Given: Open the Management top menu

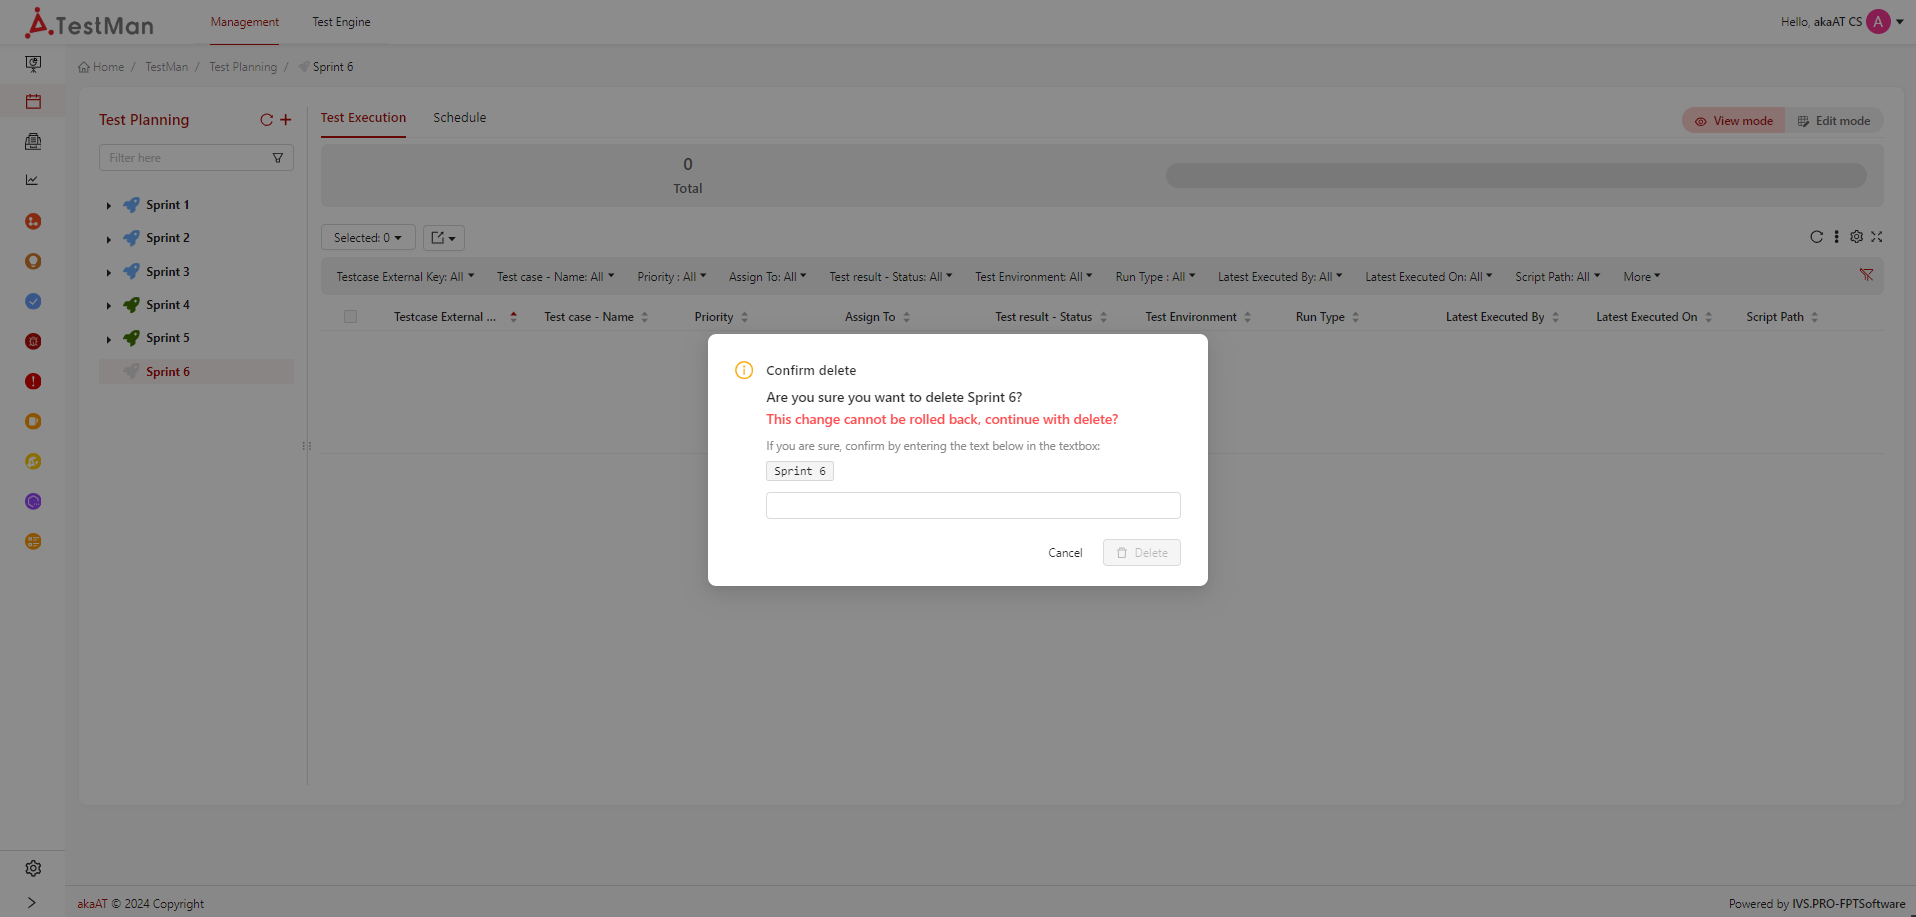Looking at the screenshot, I should tap(245, 22).
